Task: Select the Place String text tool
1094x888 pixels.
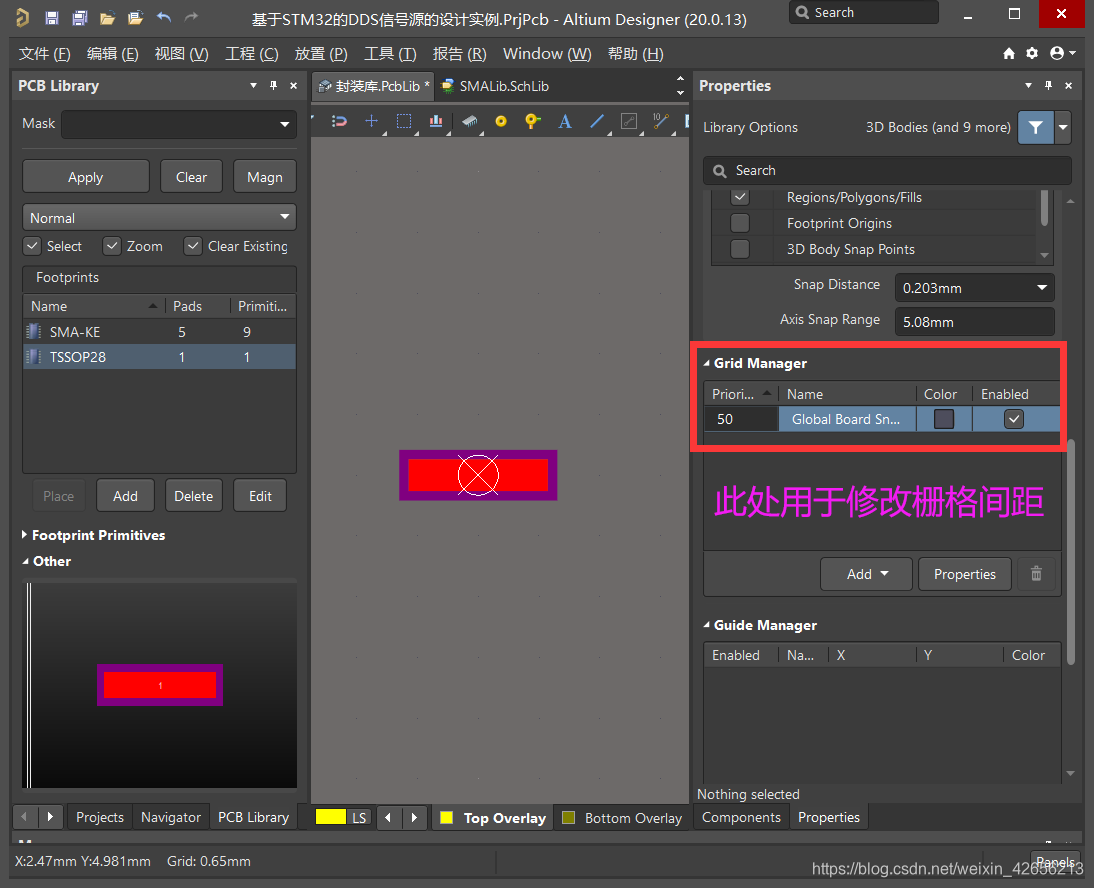Action: click(x=565, y=121)
